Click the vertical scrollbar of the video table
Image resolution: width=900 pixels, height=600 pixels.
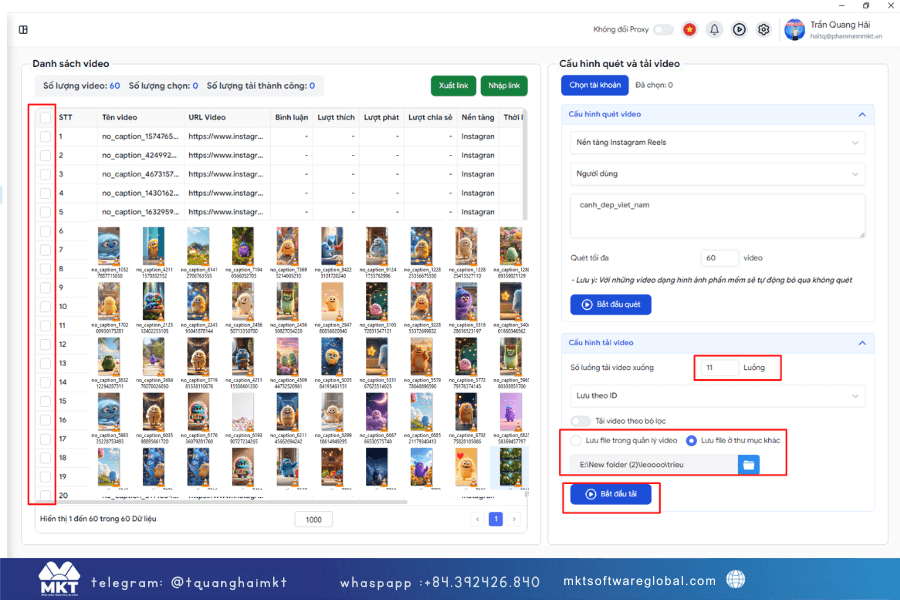pos(525,164)
